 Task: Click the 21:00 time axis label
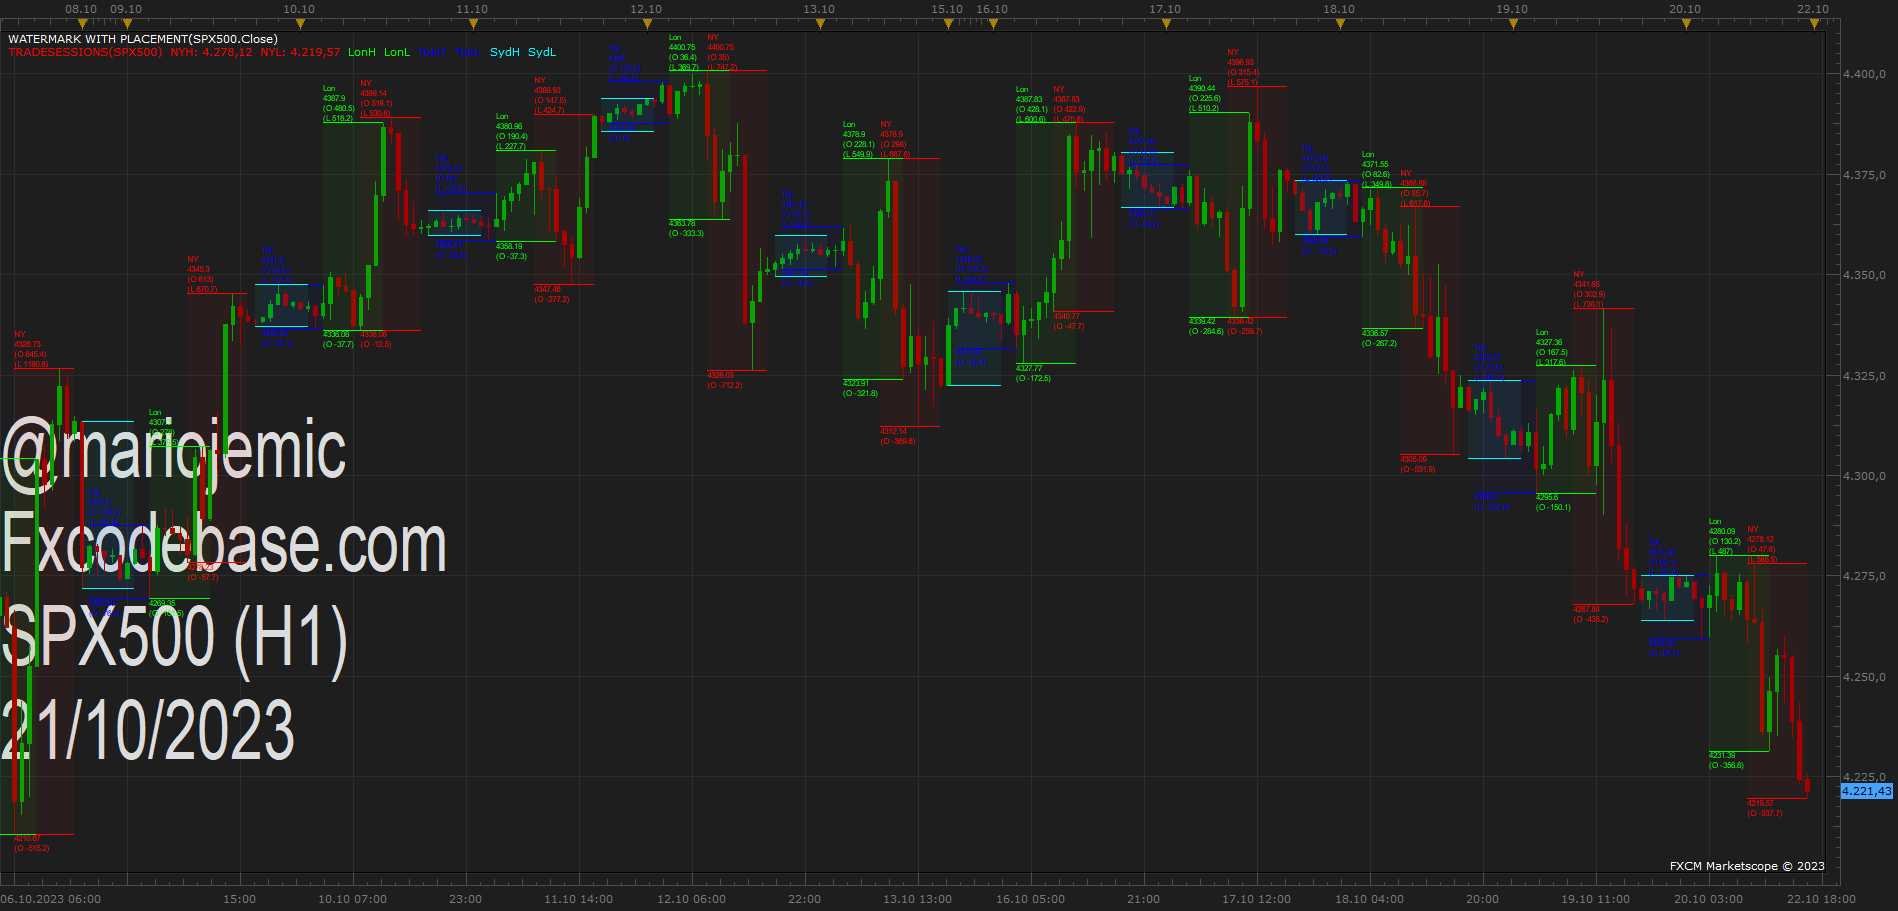pos(1143,899)
